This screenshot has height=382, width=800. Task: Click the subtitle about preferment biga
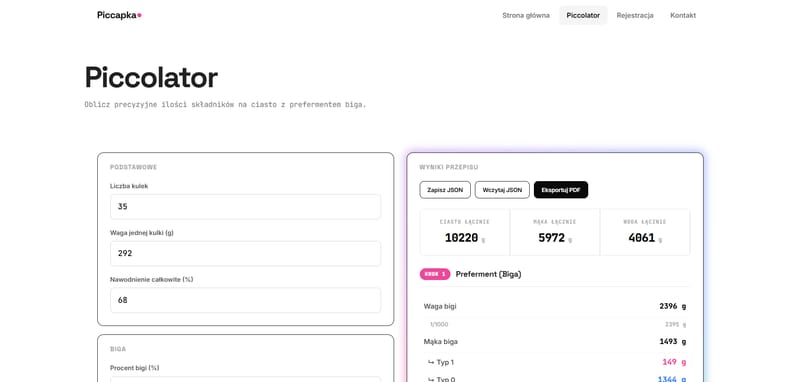point(225,105)
